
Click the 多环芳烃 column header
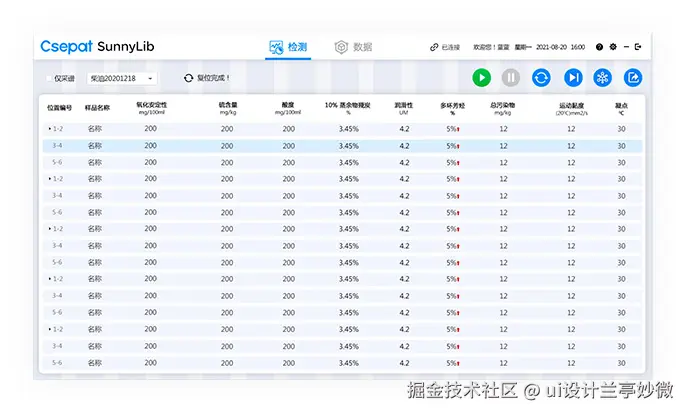(x=452, y=108)
